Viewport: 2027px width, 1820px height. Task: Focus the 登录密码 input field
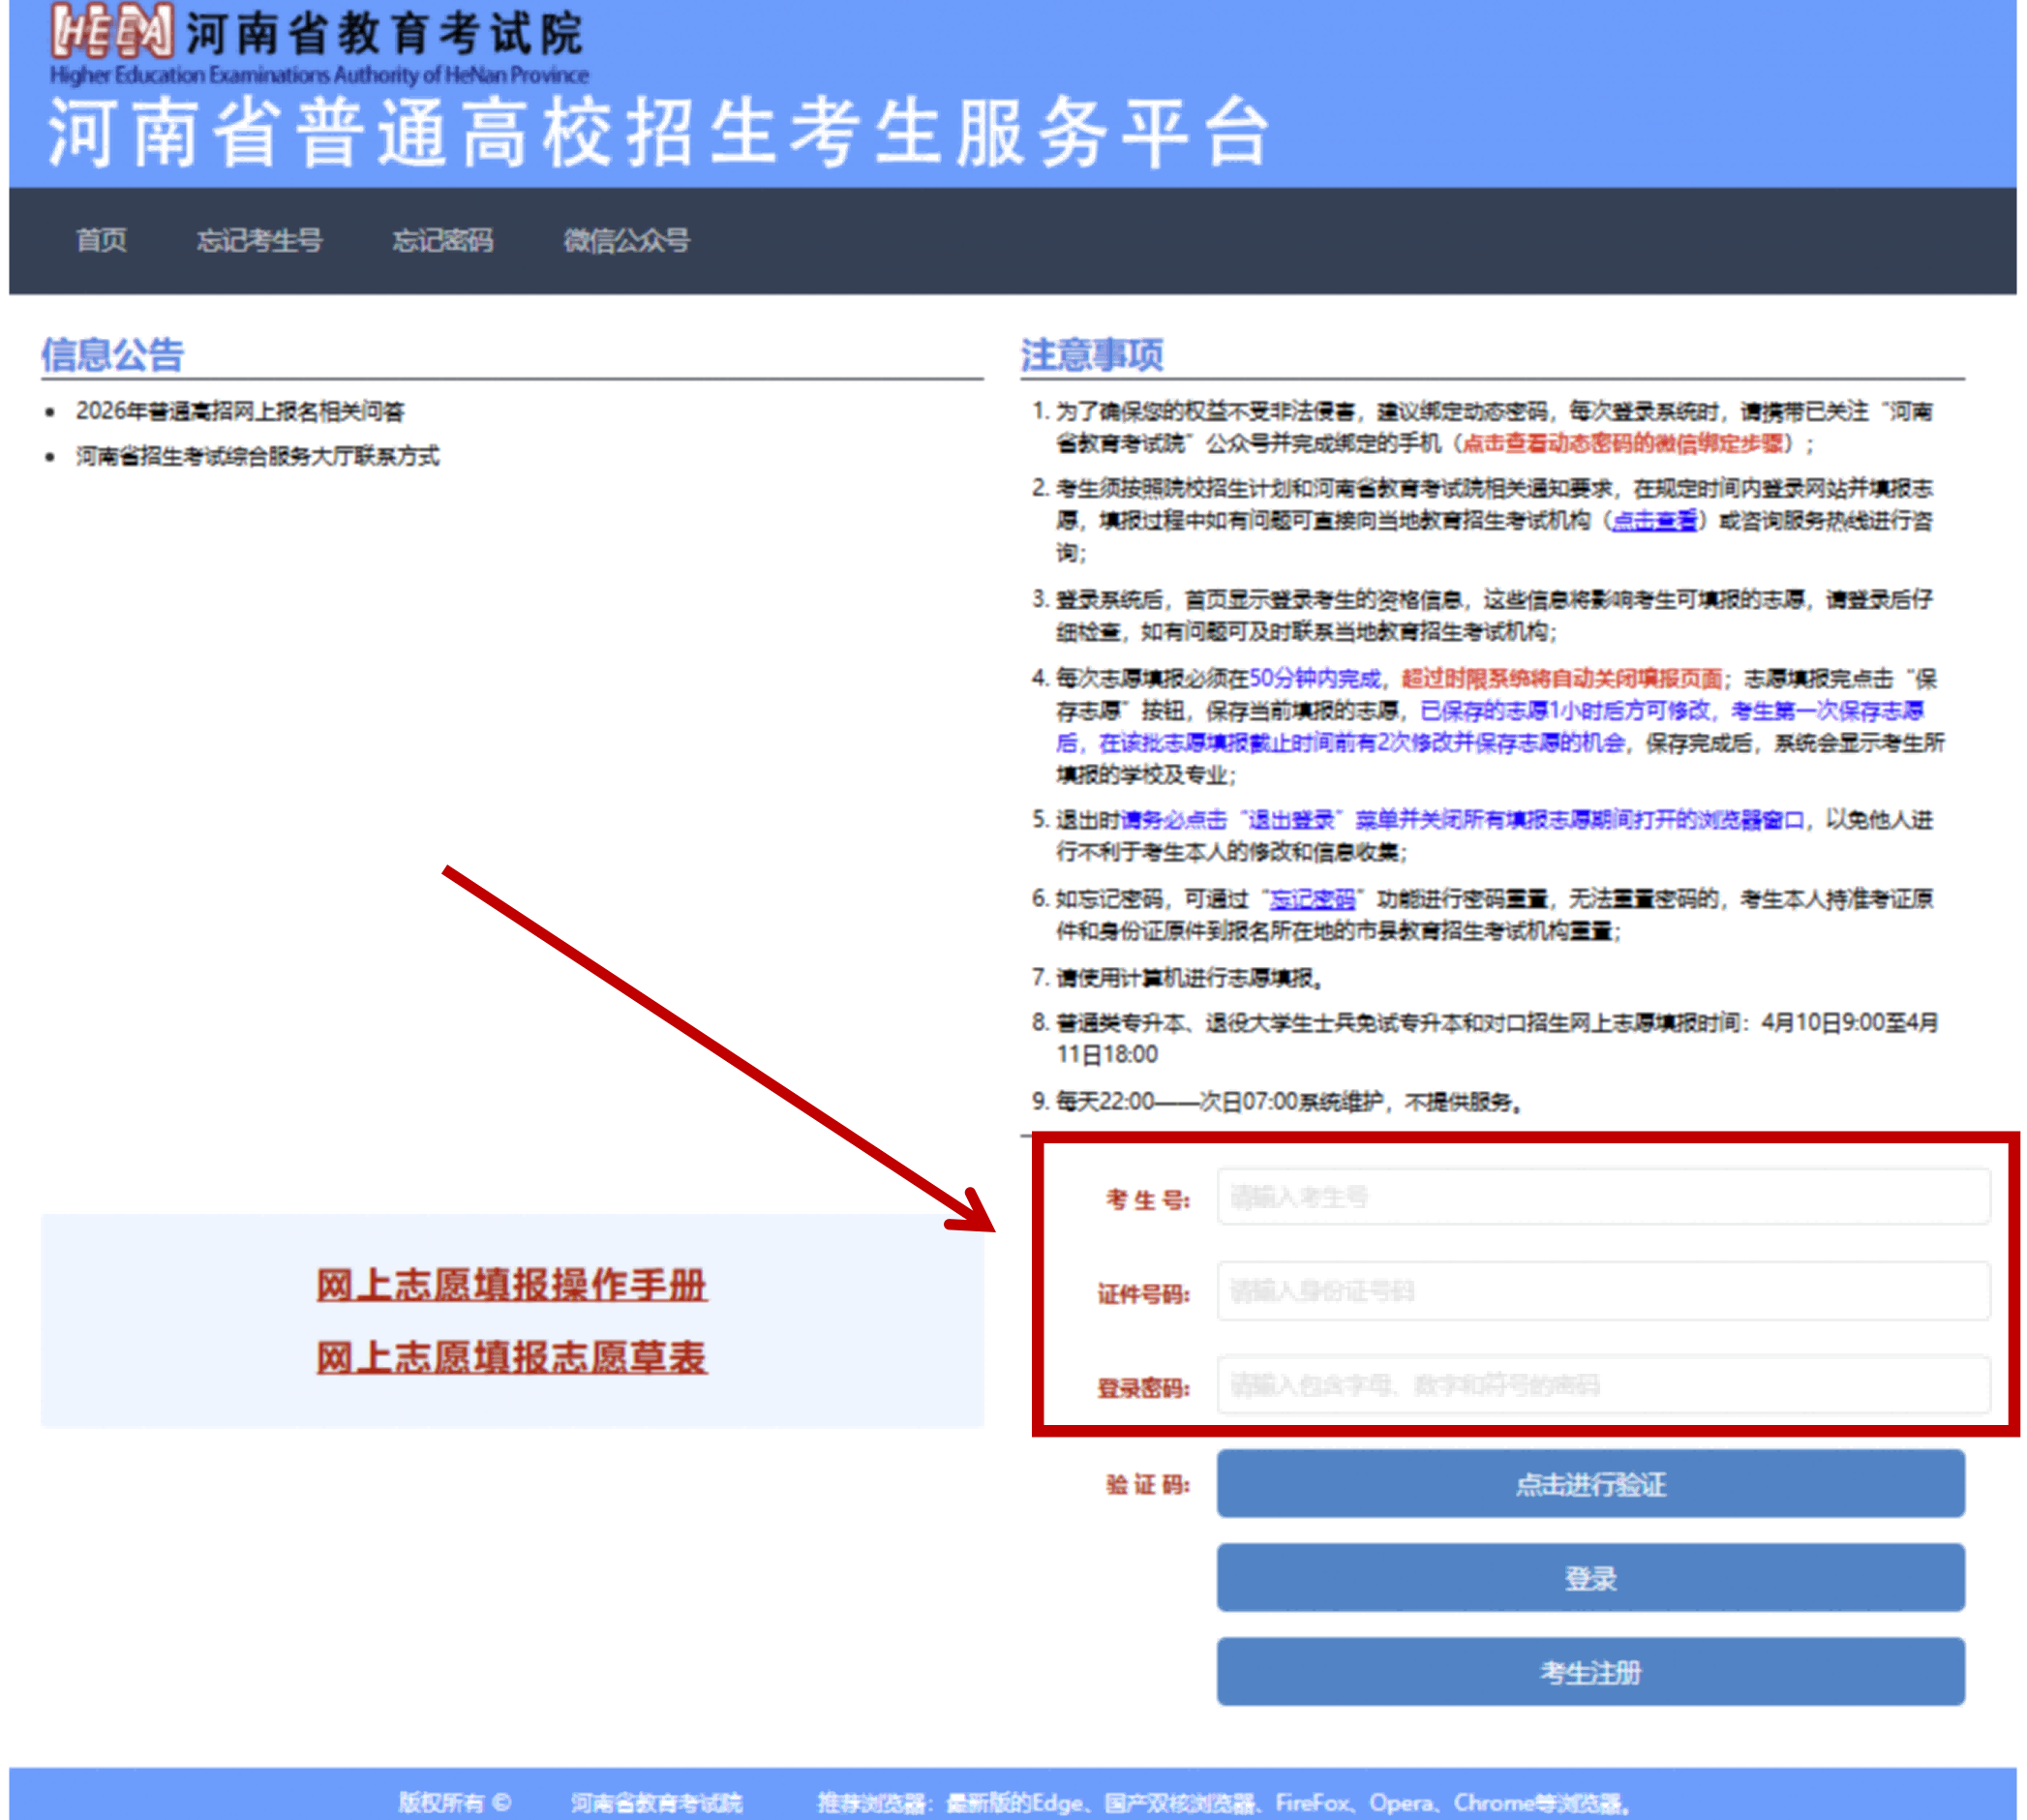[1602, 1385]
